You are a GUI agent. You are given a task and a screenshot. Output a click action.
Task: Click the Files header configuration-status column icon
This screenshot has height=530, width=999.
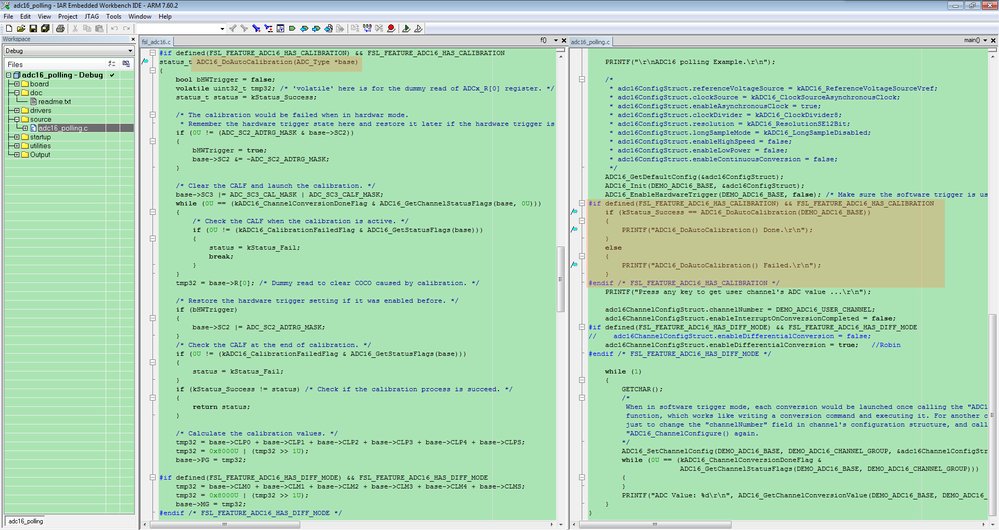click(x=111, y=64)
